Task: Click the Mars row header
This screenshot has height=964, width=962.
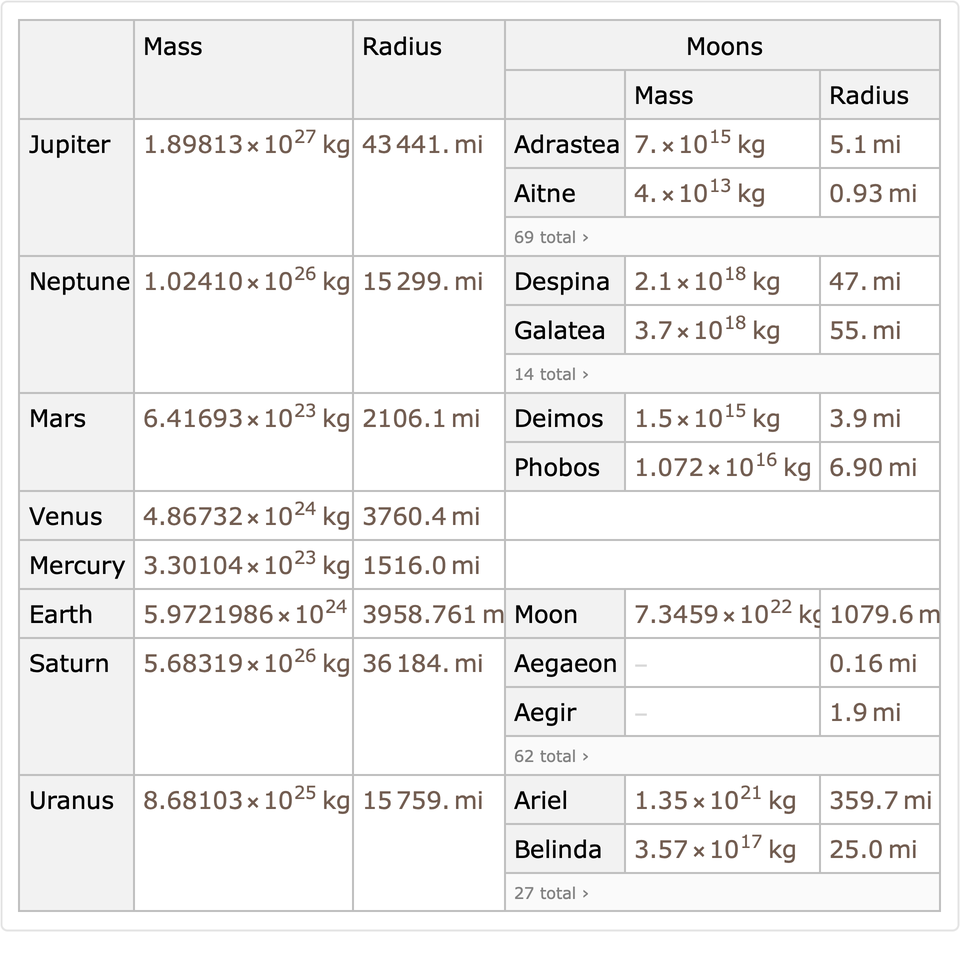Action: (58, 419)
